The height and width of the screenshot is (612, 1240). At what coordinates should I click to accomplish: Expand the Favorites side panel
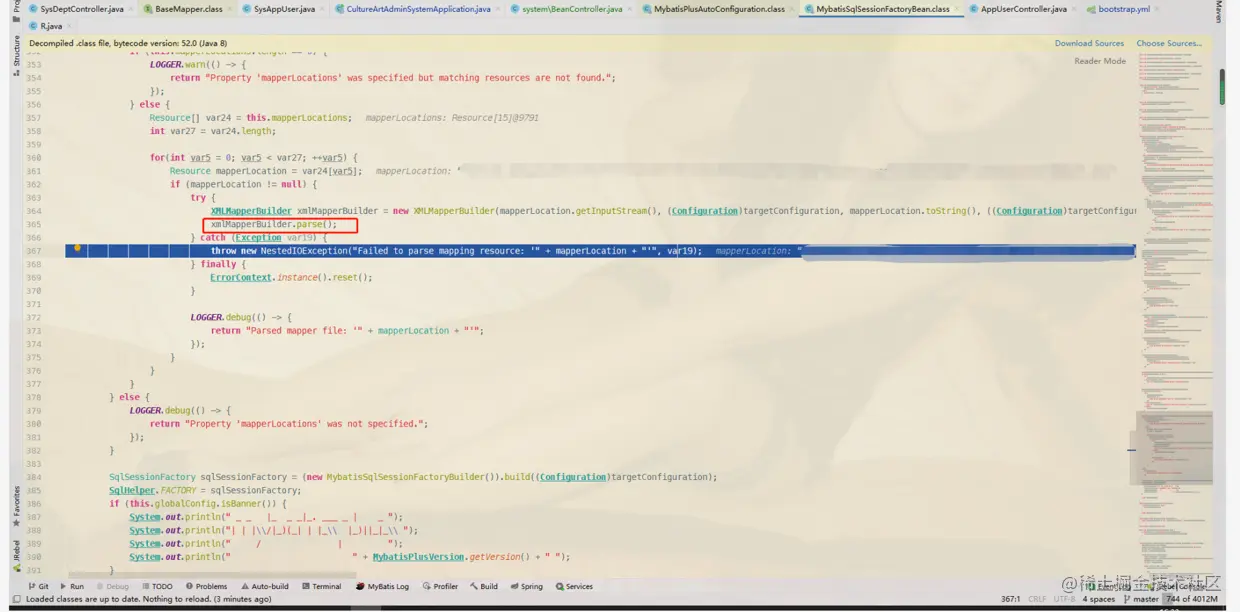tap(16, 505)
